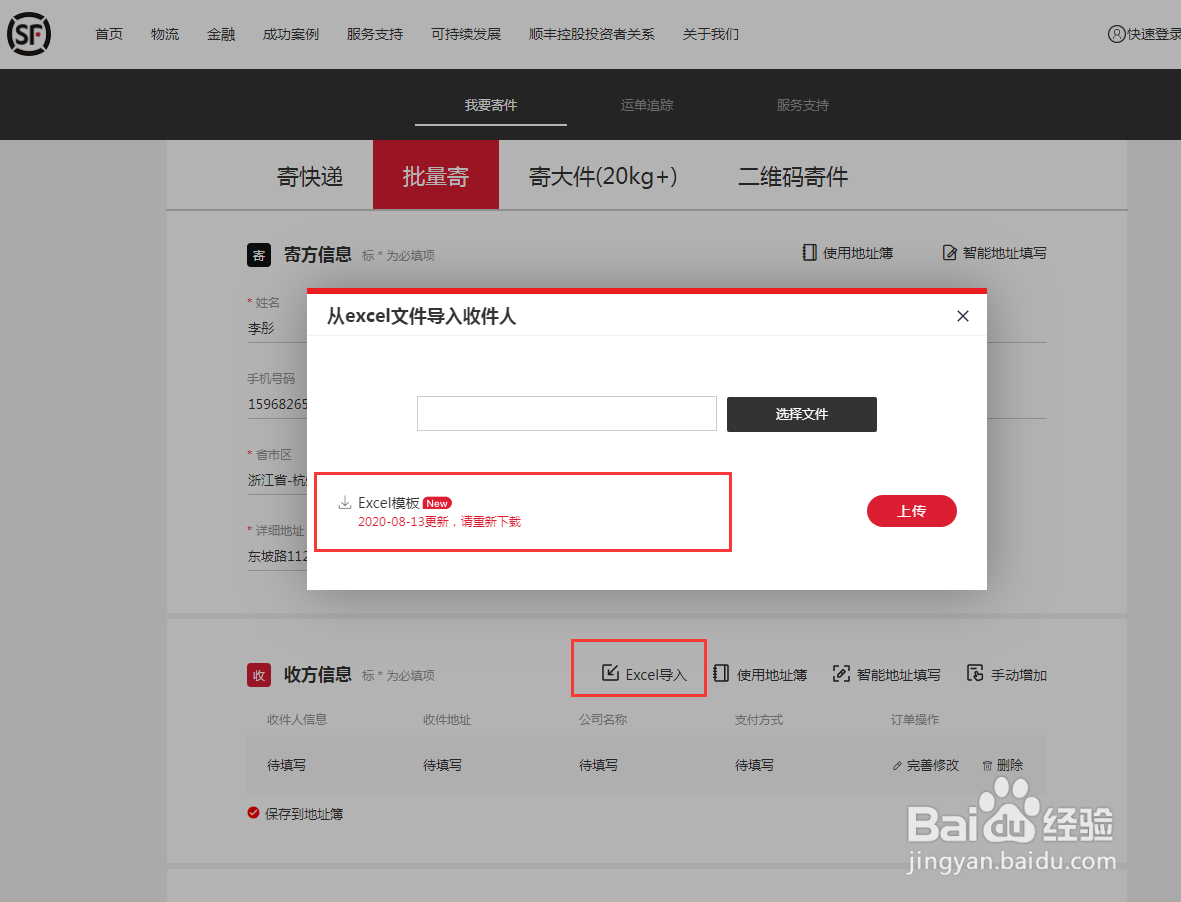Screen dimensions: 1181x902
Task: Click the file path input field
Action: [566, 413]
